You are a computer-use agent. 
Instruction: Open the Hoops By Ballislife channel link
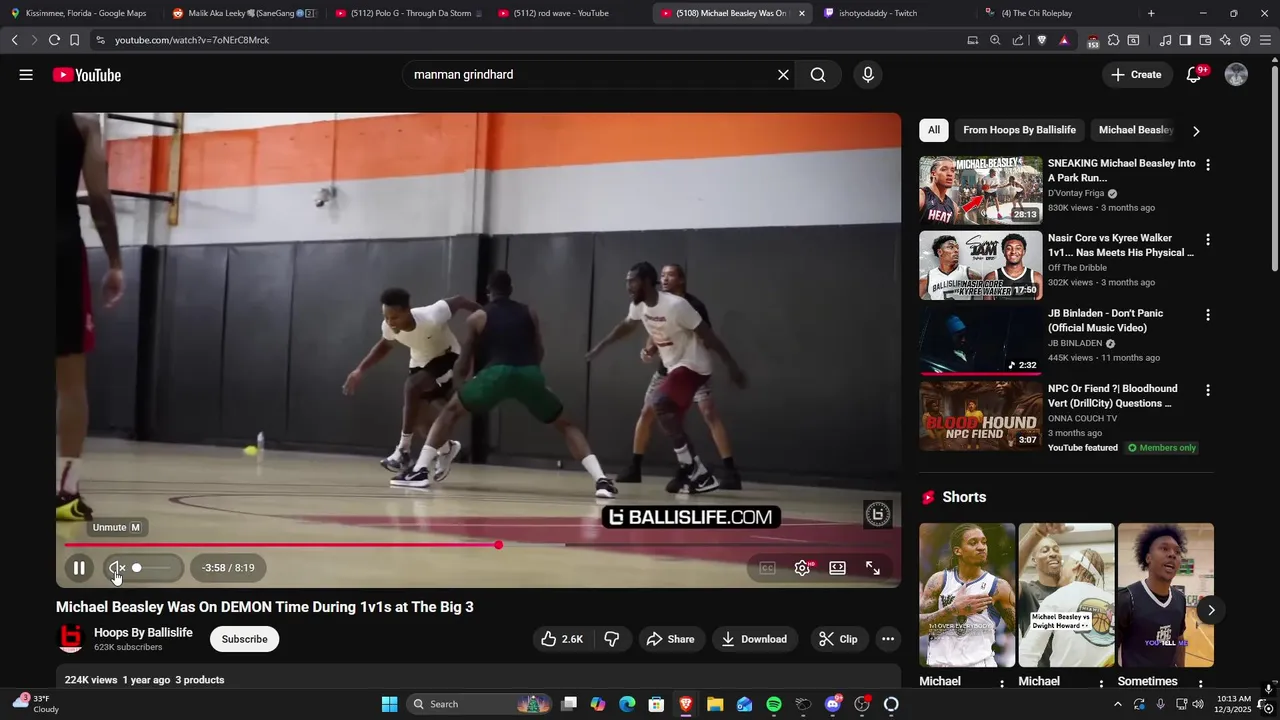click(x=143, y=633)
